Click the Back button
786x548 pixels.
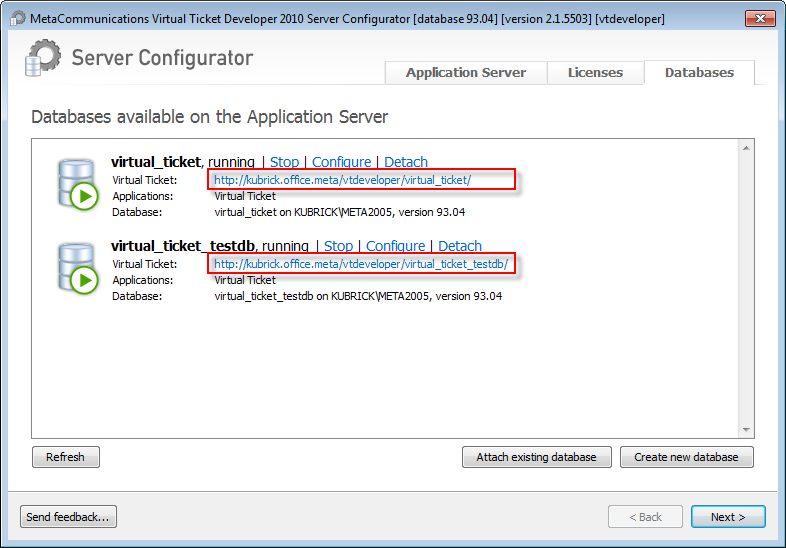click(x=645, y=516)
